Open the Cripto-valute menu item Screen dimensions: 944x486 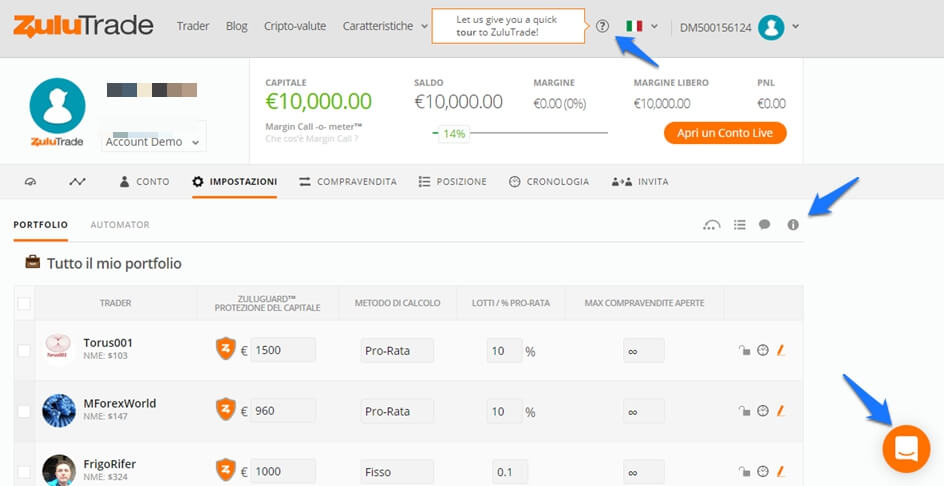[x=295, y=26]
